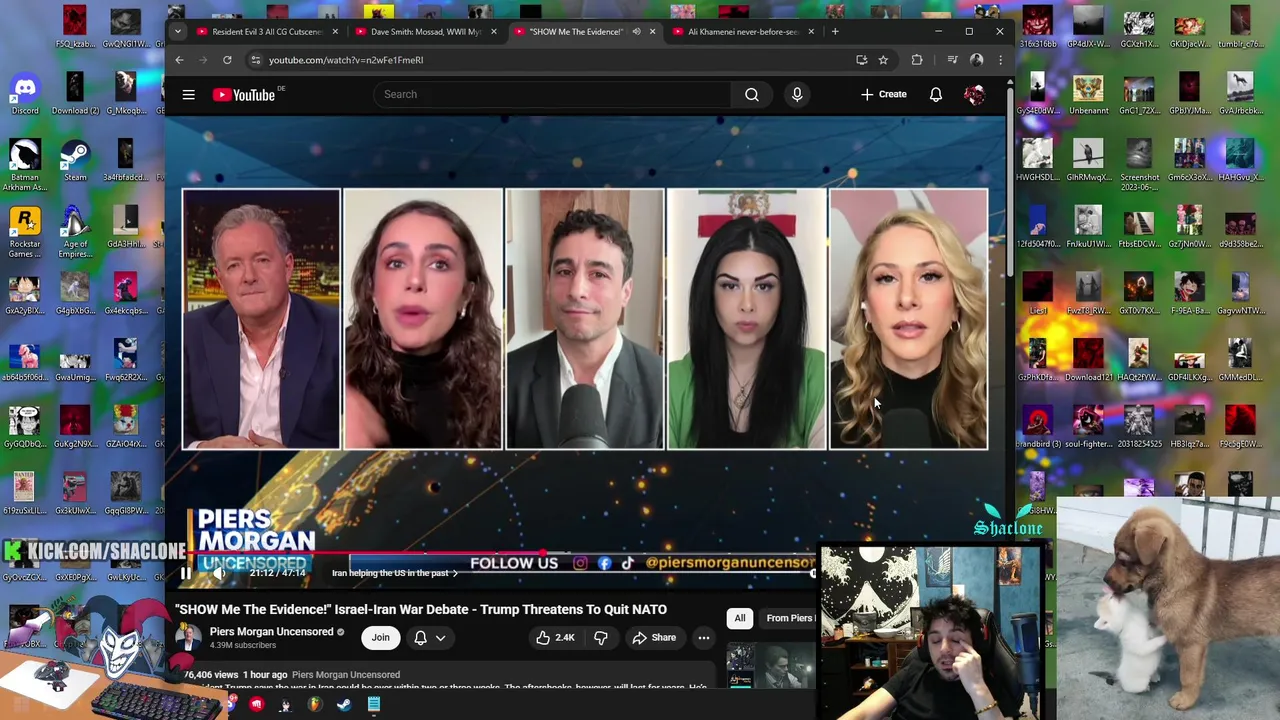Click the FL Studio fruit icon in the taskbar
The height and width of the screenshot is (720, 1280).
[x=314, y=705]
